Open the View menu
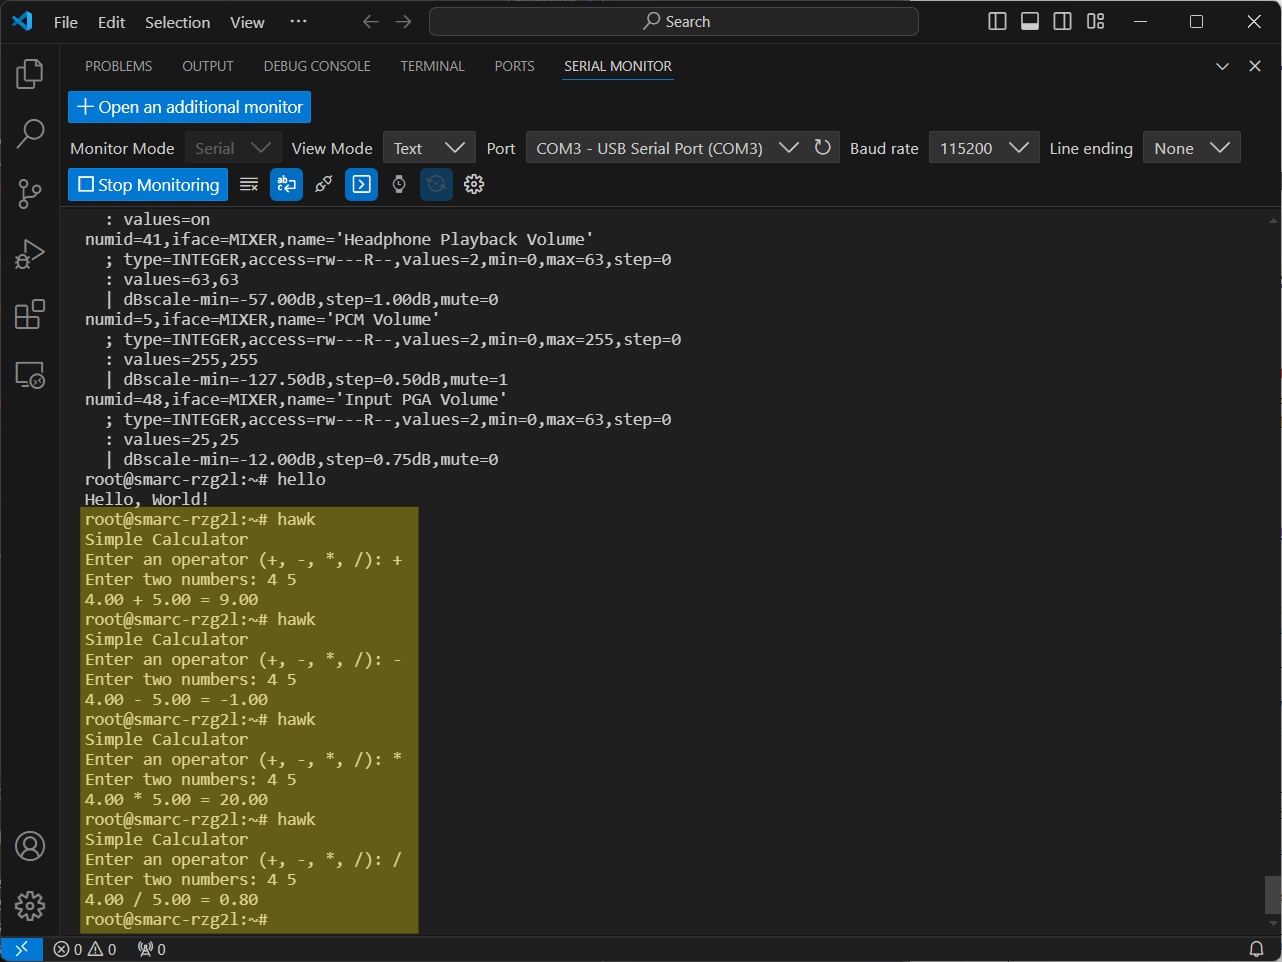The height and width of the screenshot is (962, 1282). click(247, 22)
